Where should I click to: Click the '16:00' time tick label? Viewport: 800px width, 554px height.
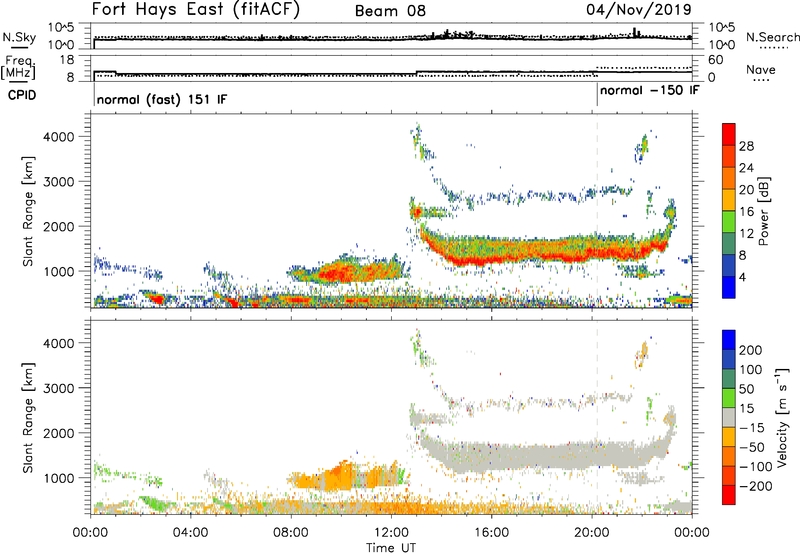491,533
